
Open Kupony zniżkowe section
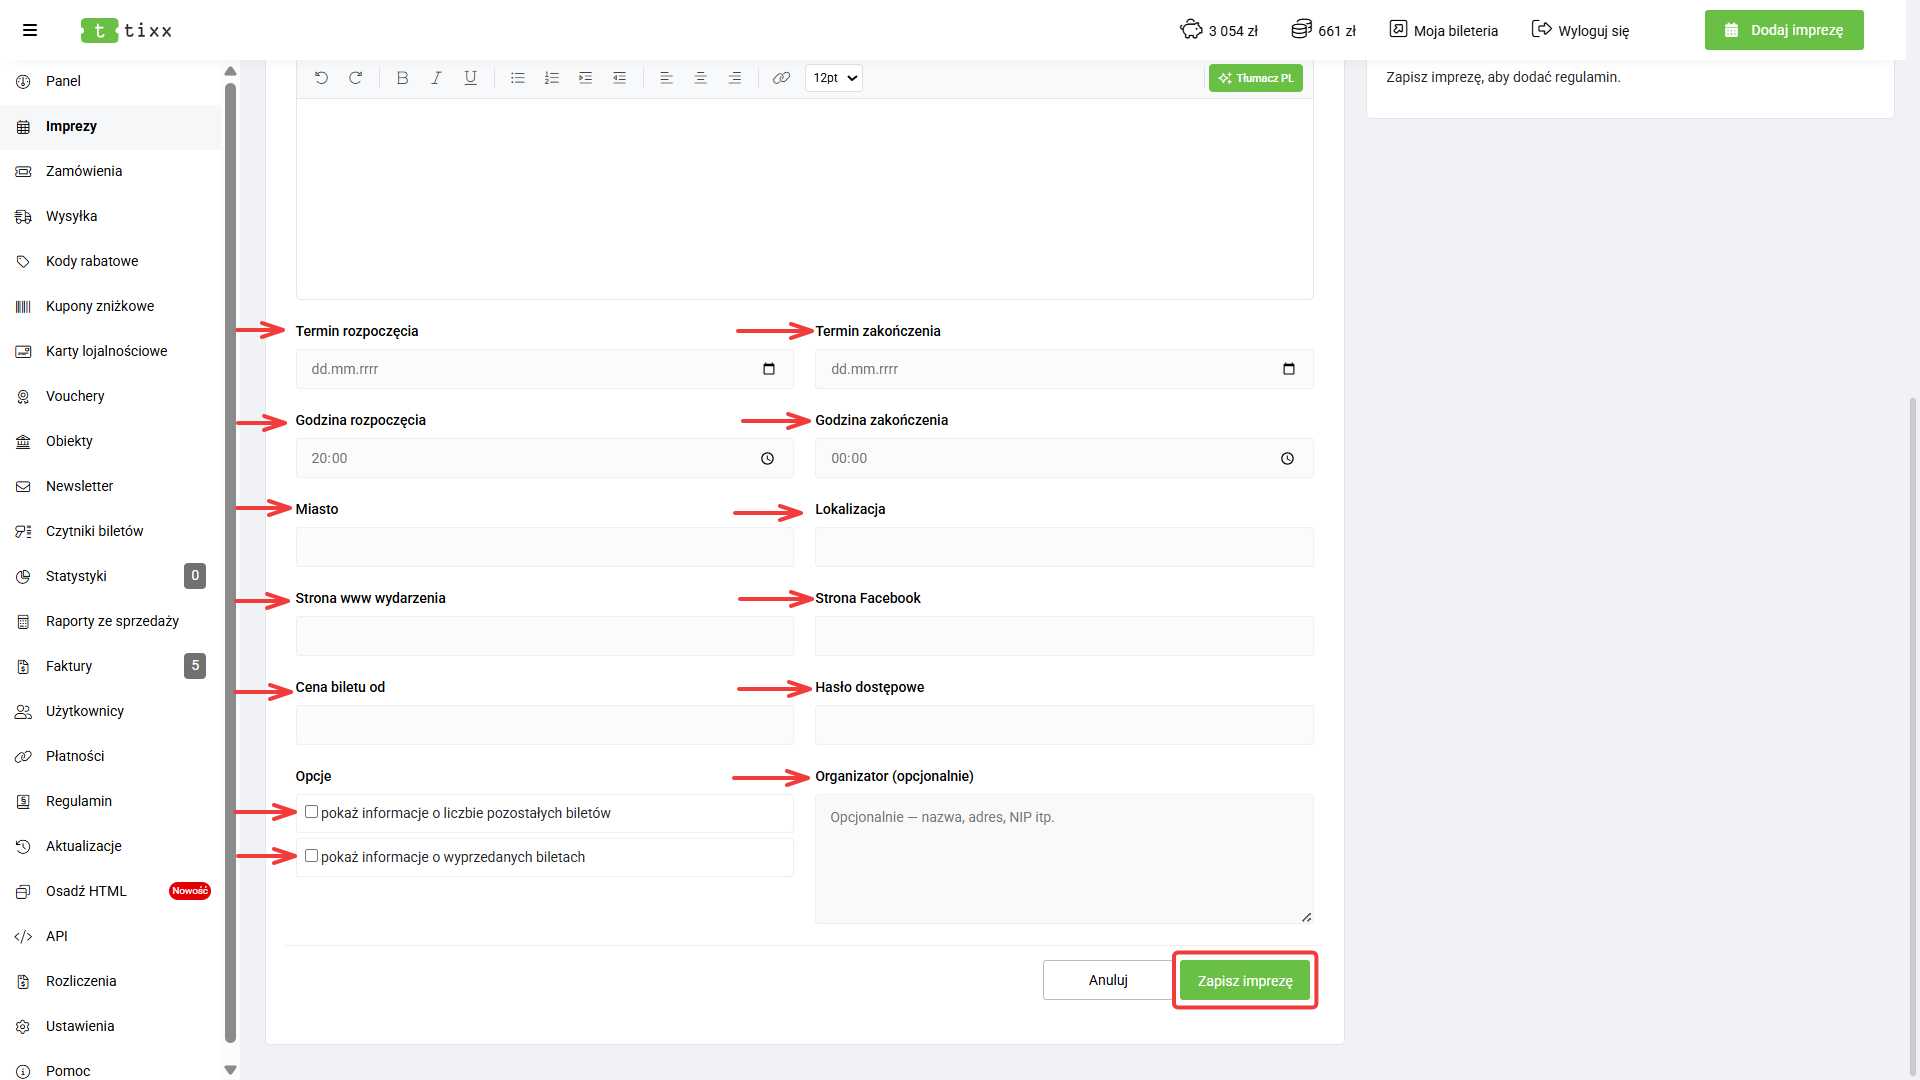click(x=110, y=306)
